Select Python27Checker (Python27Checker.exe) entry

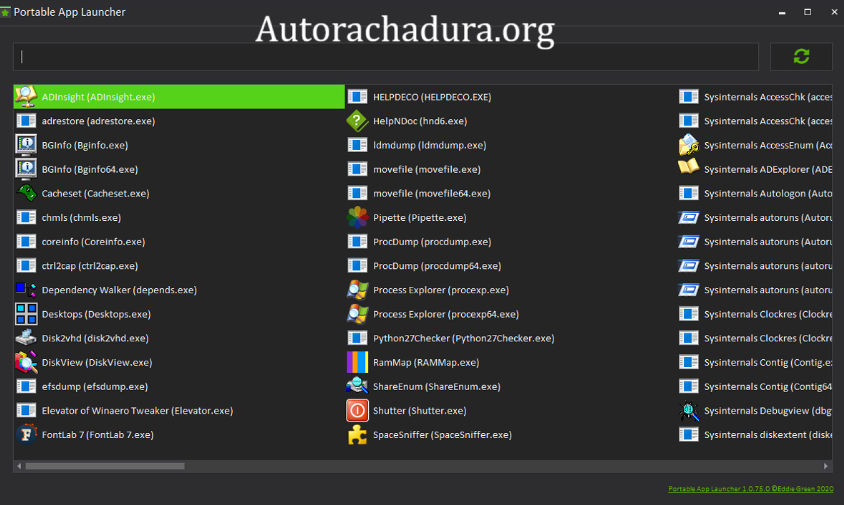click(510, 338)
